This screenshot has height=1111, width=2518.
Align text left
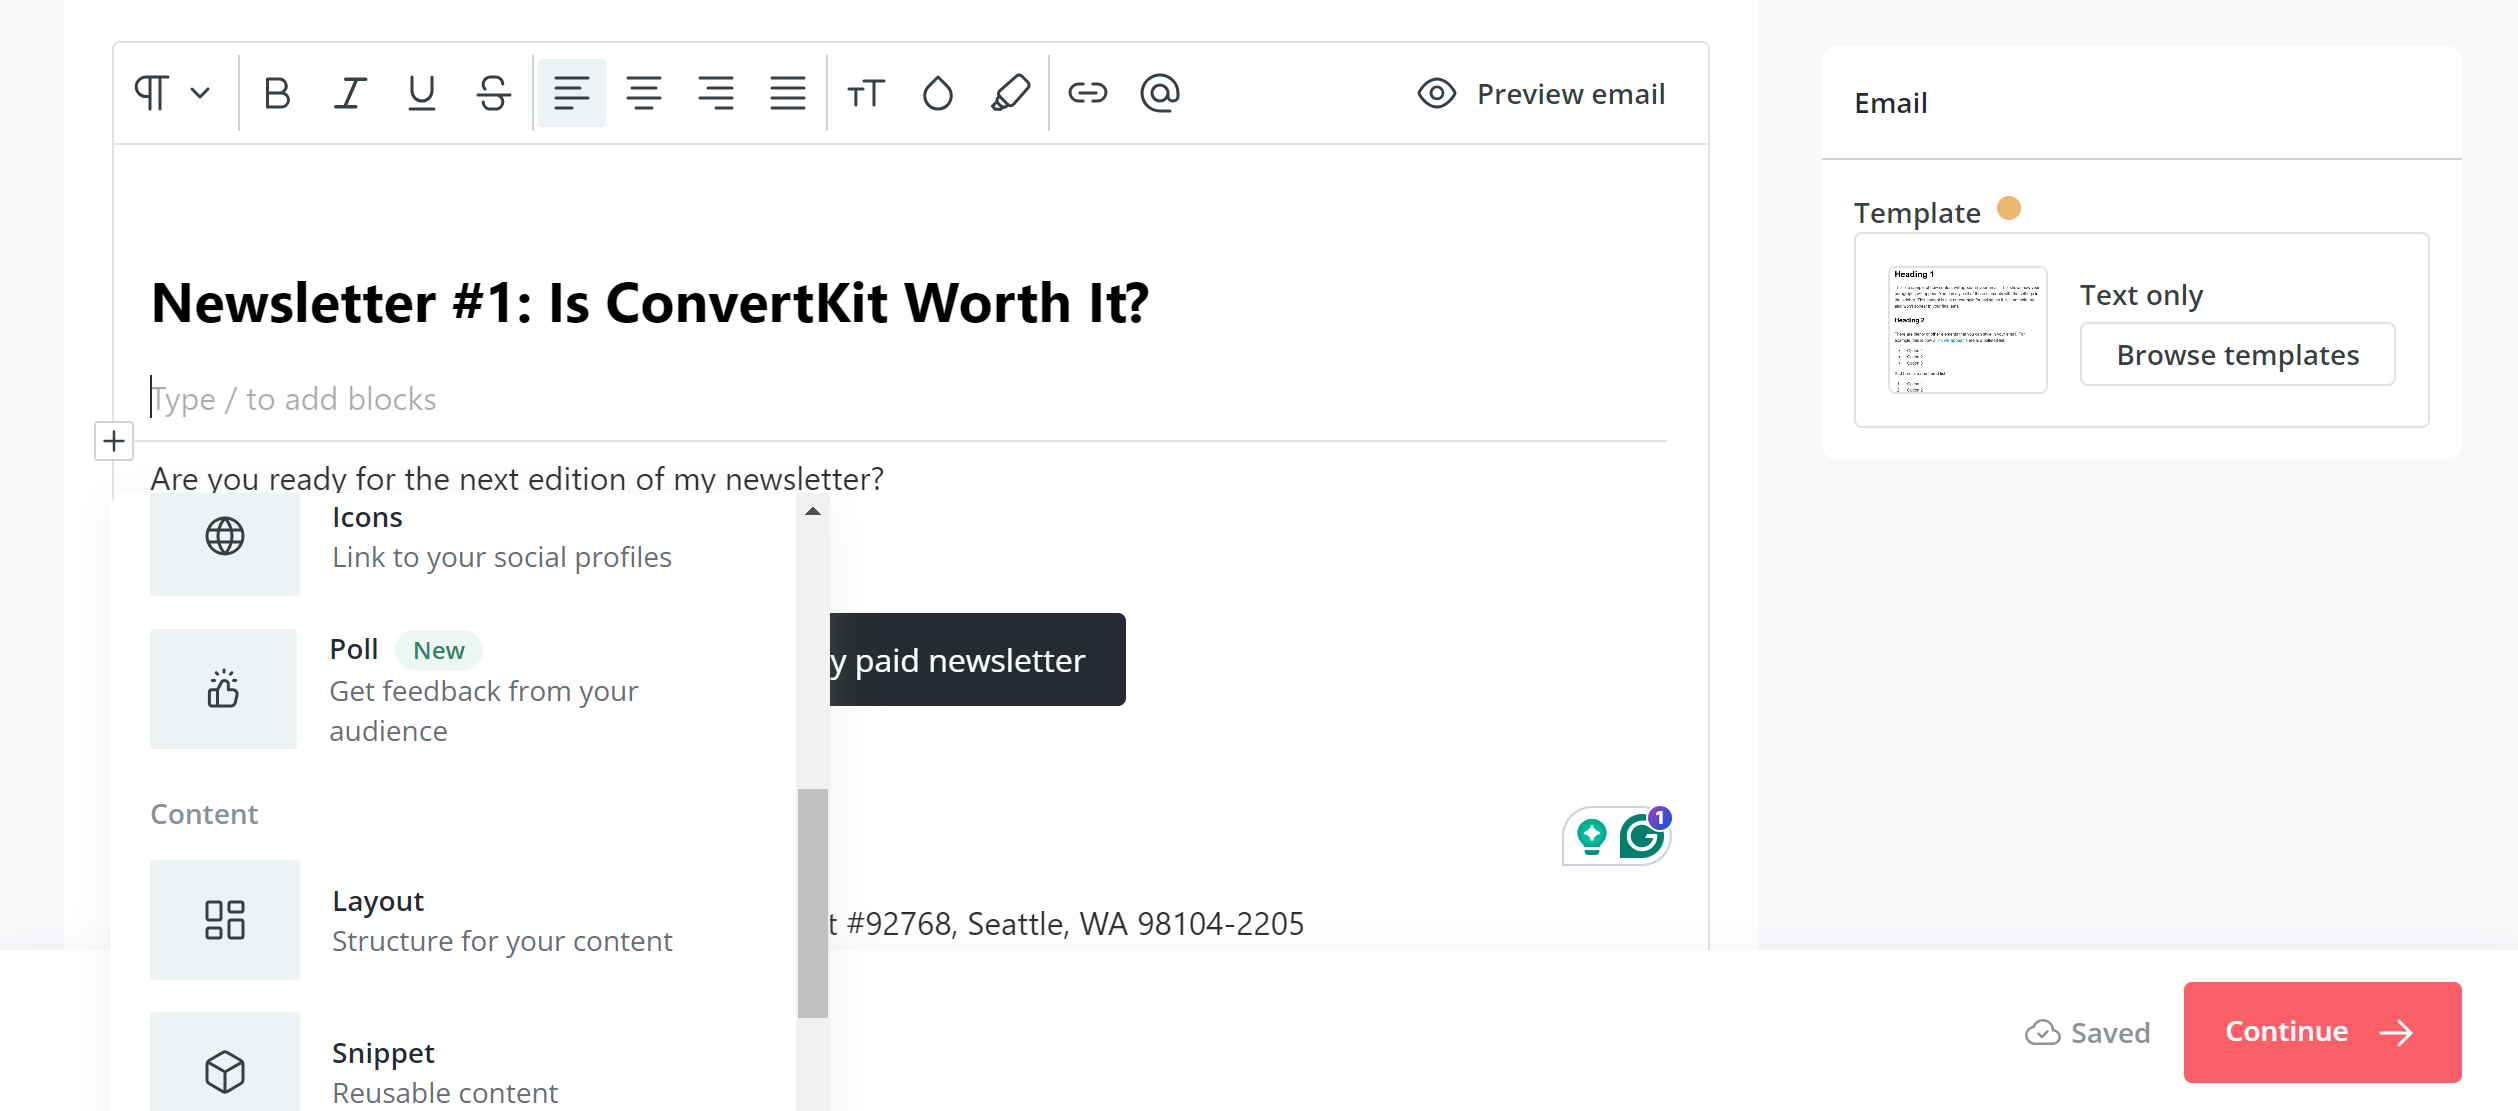(x=571, y=93)
